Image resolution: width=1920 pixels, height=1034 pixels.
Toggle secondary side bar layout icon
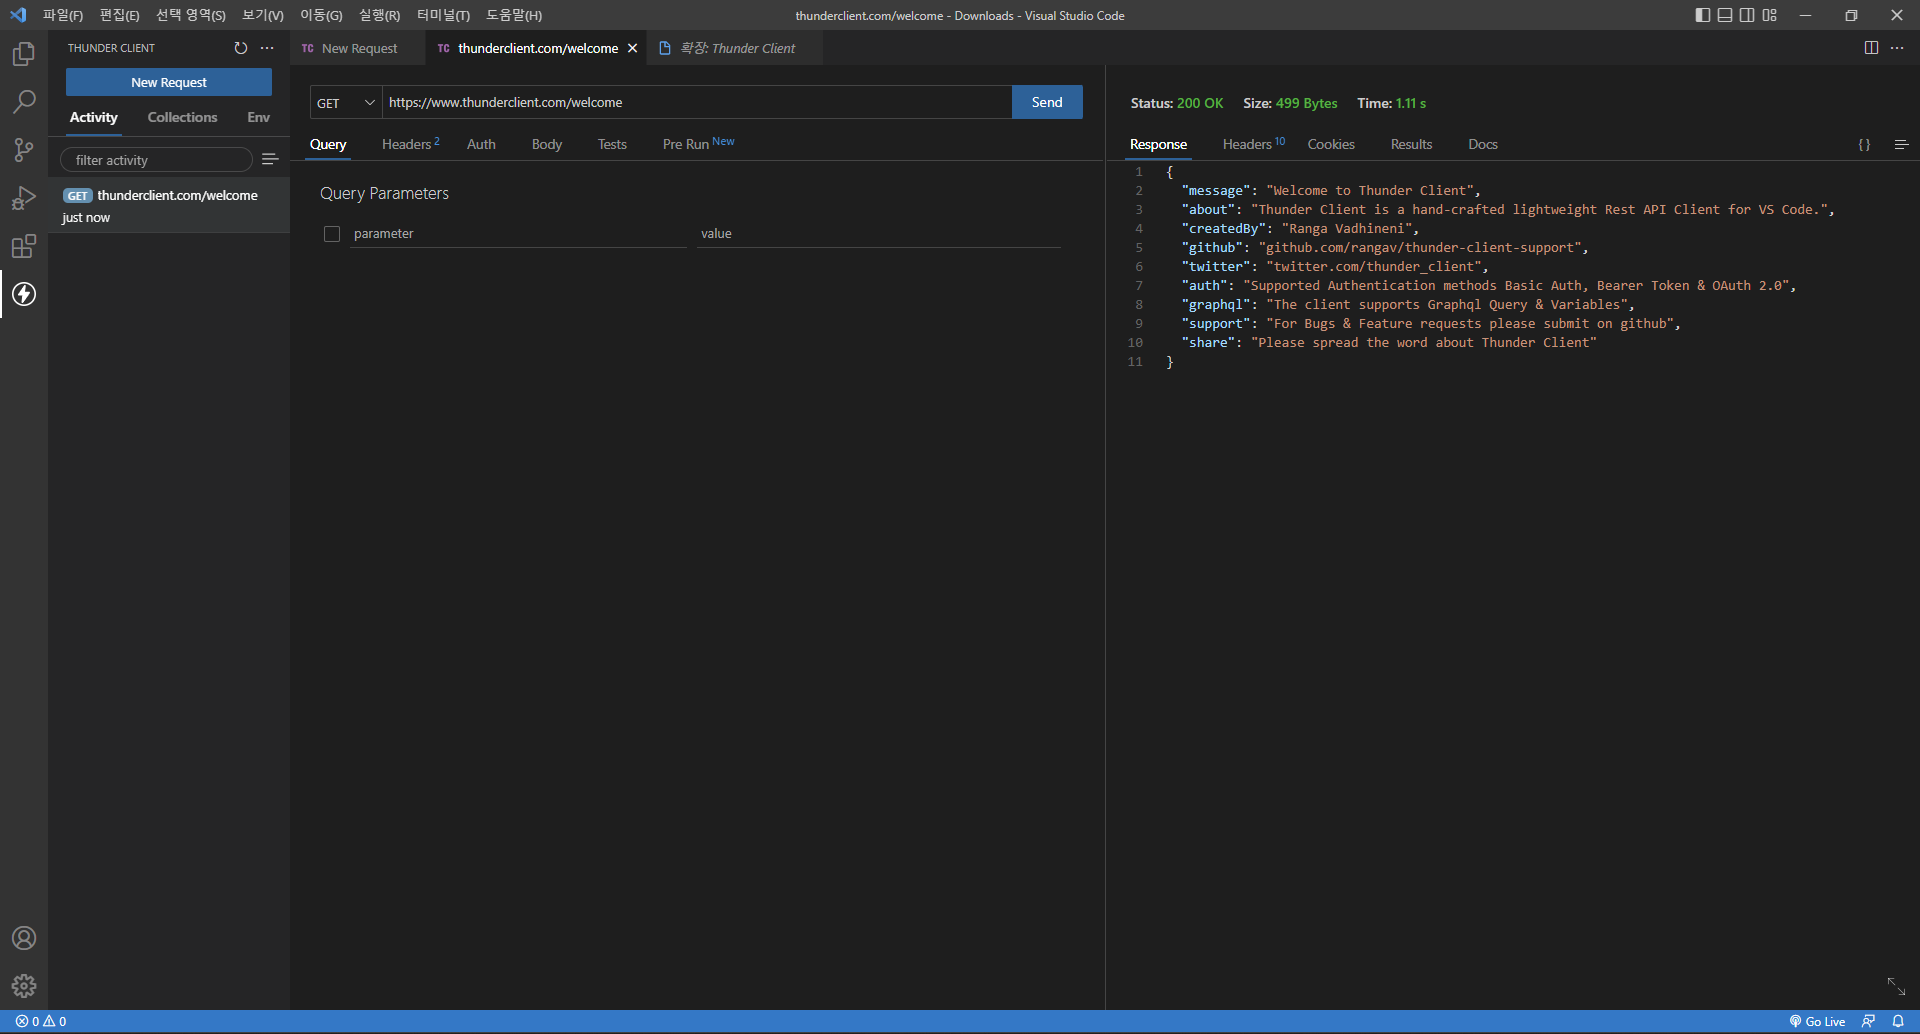coord(1747,15)
